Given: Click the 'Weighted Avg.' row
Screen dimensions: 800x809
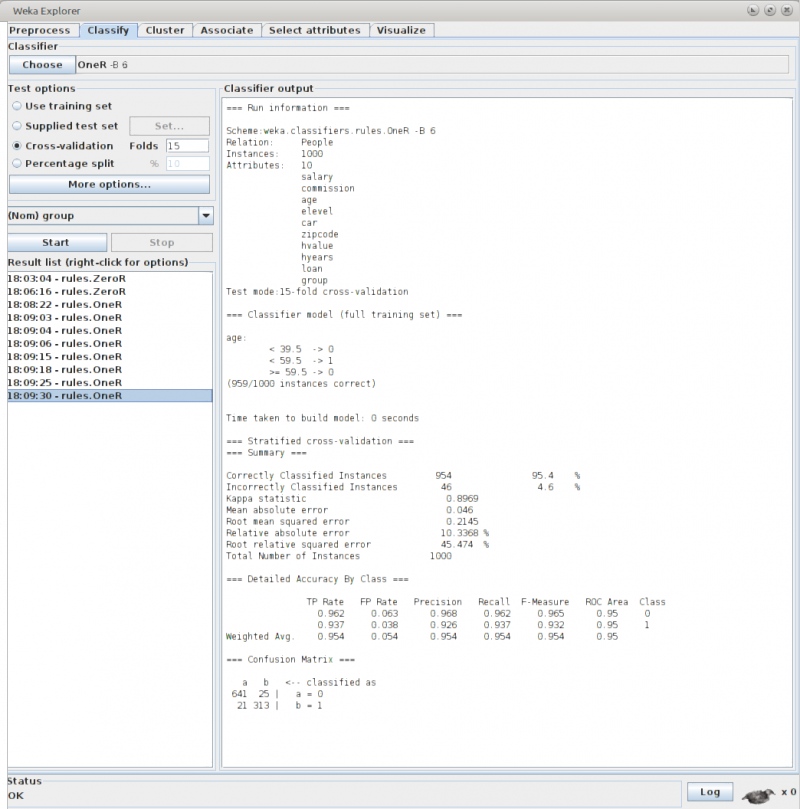Looking at the screenshot, I should point(422,637).
